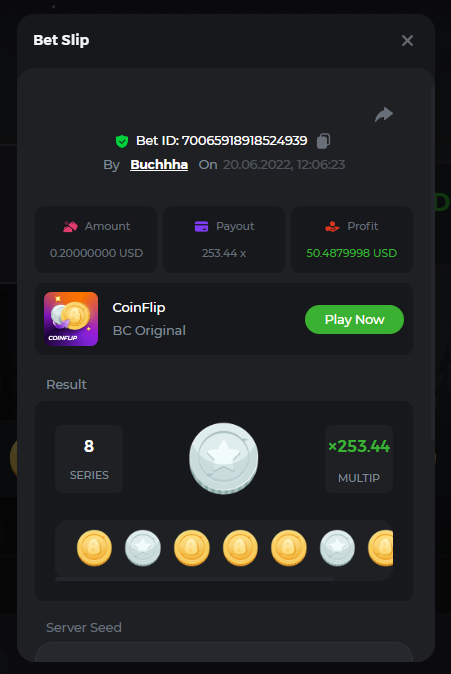Screen dimensions: 451x674
Task: Copy the Bet ID with clipboard icon
Action: click(x=323, y=141)
